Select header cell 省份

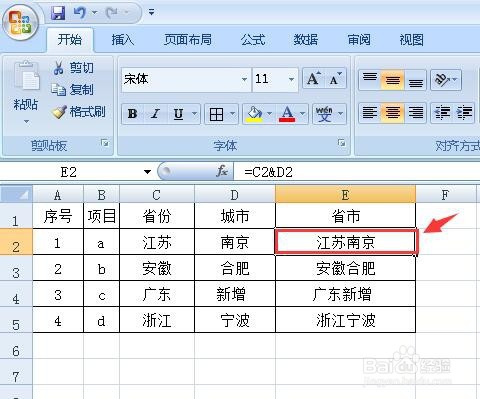[x=157, y=216]
